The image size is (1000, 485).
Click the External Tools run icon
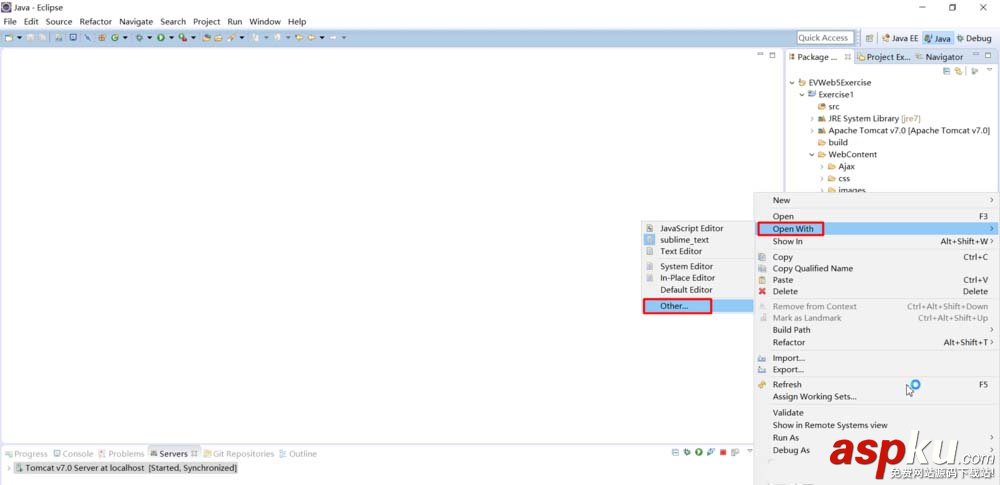pos(182,38)
